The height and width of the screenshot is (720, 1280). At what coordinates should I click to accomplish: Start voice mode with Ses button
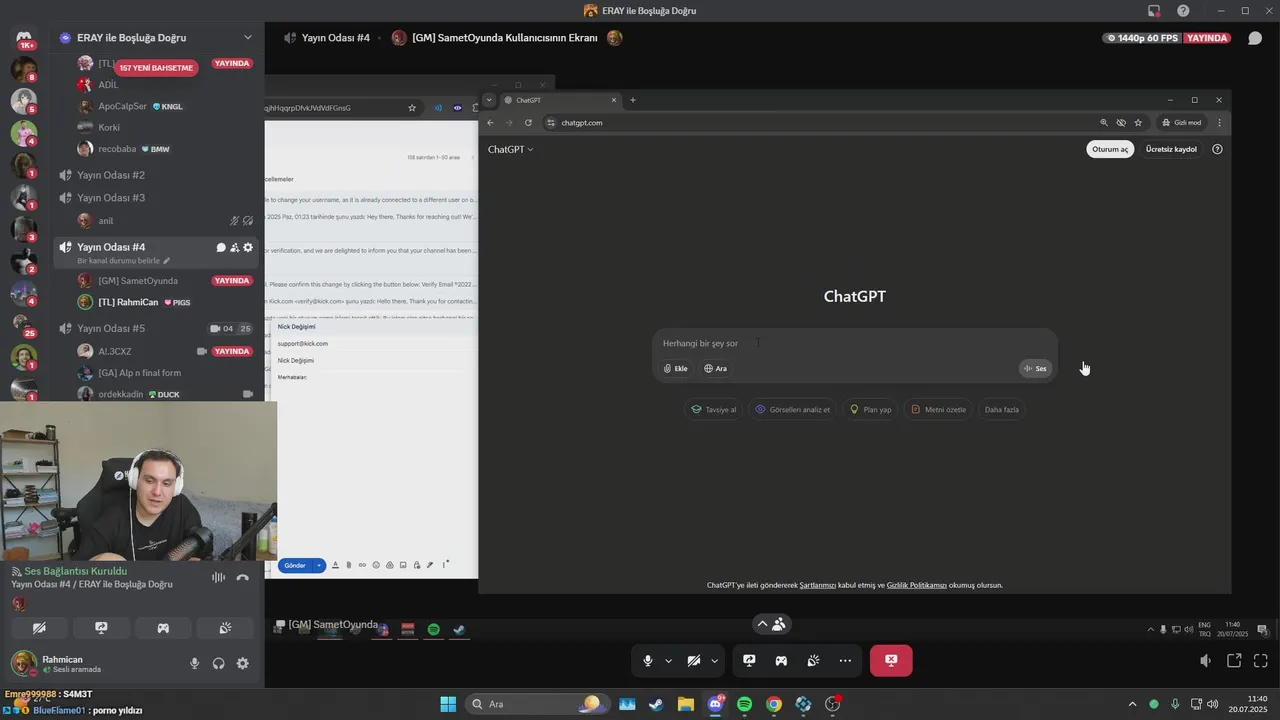tap(1035, 368)
